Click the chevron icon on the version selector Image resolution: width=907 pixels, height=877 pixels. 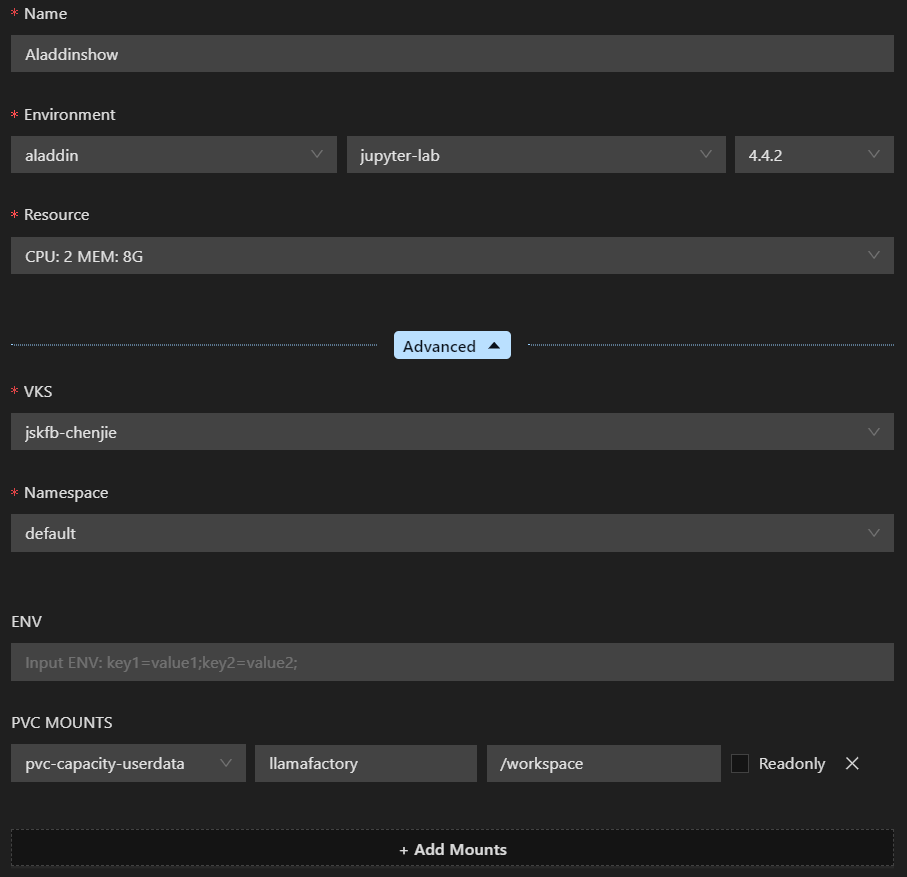tap(875, 154)
